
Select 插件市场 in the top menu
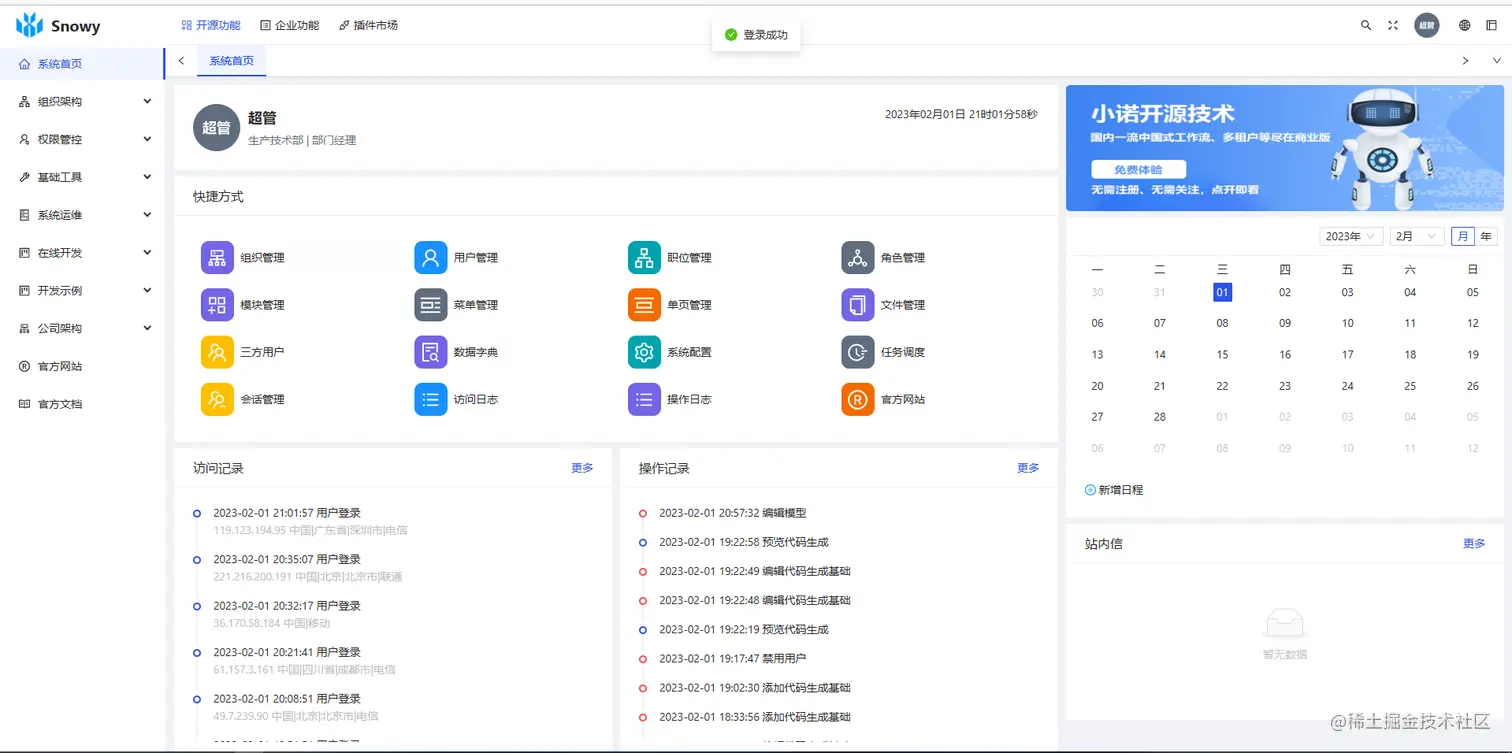click(368, 25)
